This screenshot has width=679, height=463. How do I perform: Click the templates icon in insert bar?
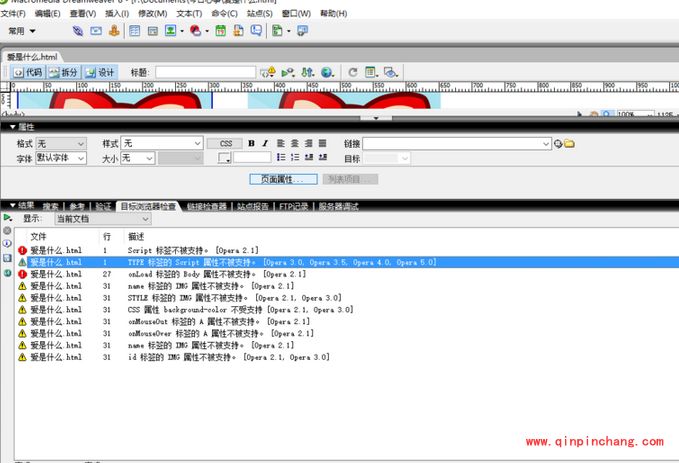click(277, 31)
